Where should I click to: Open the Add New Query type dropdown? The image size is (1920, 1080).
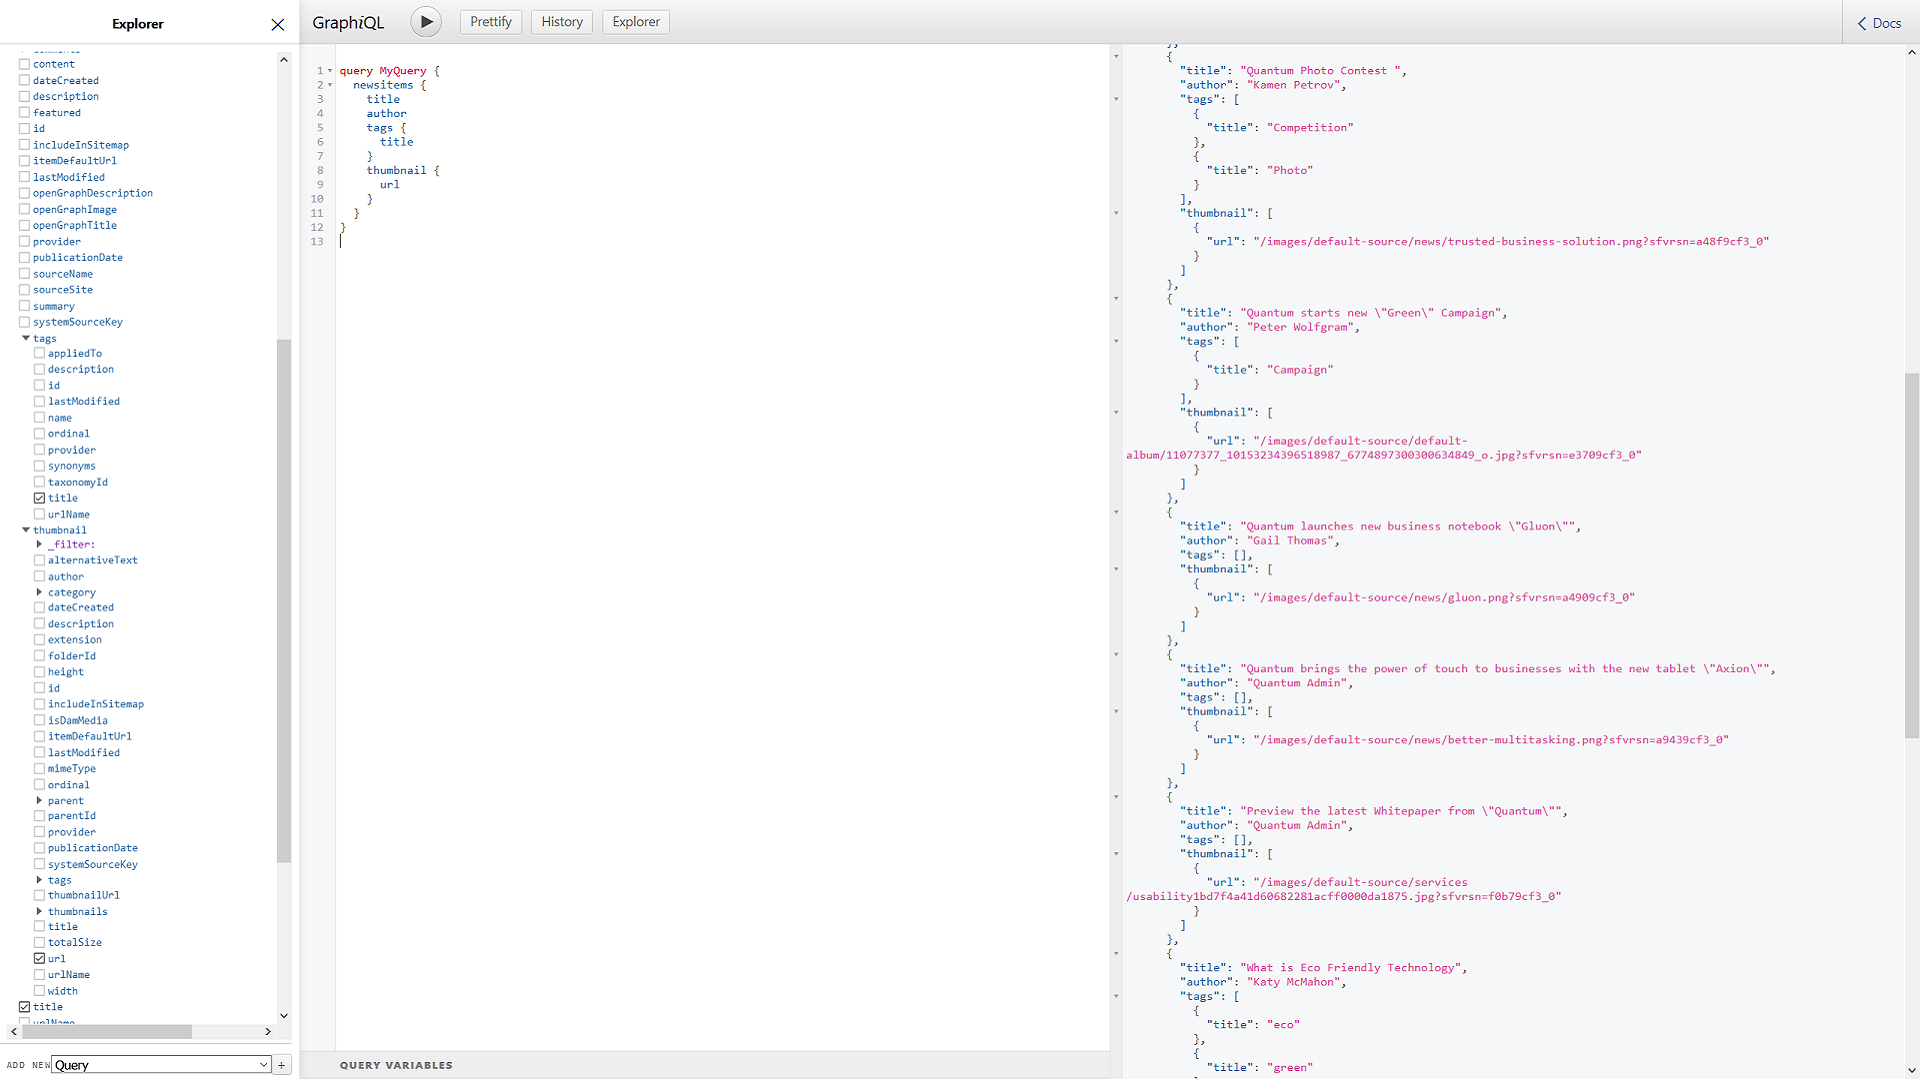pos(161,1065)
